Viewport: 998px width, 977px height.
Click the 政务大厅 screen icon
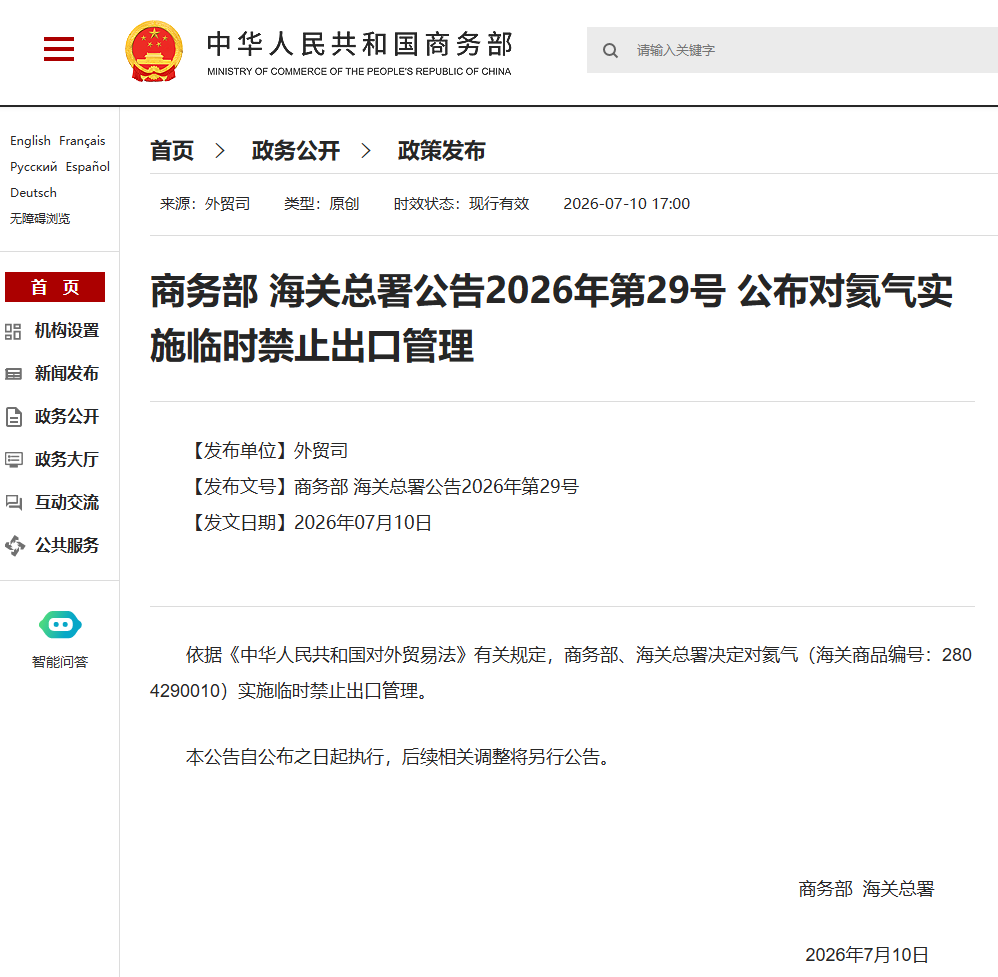click(13, 460)
